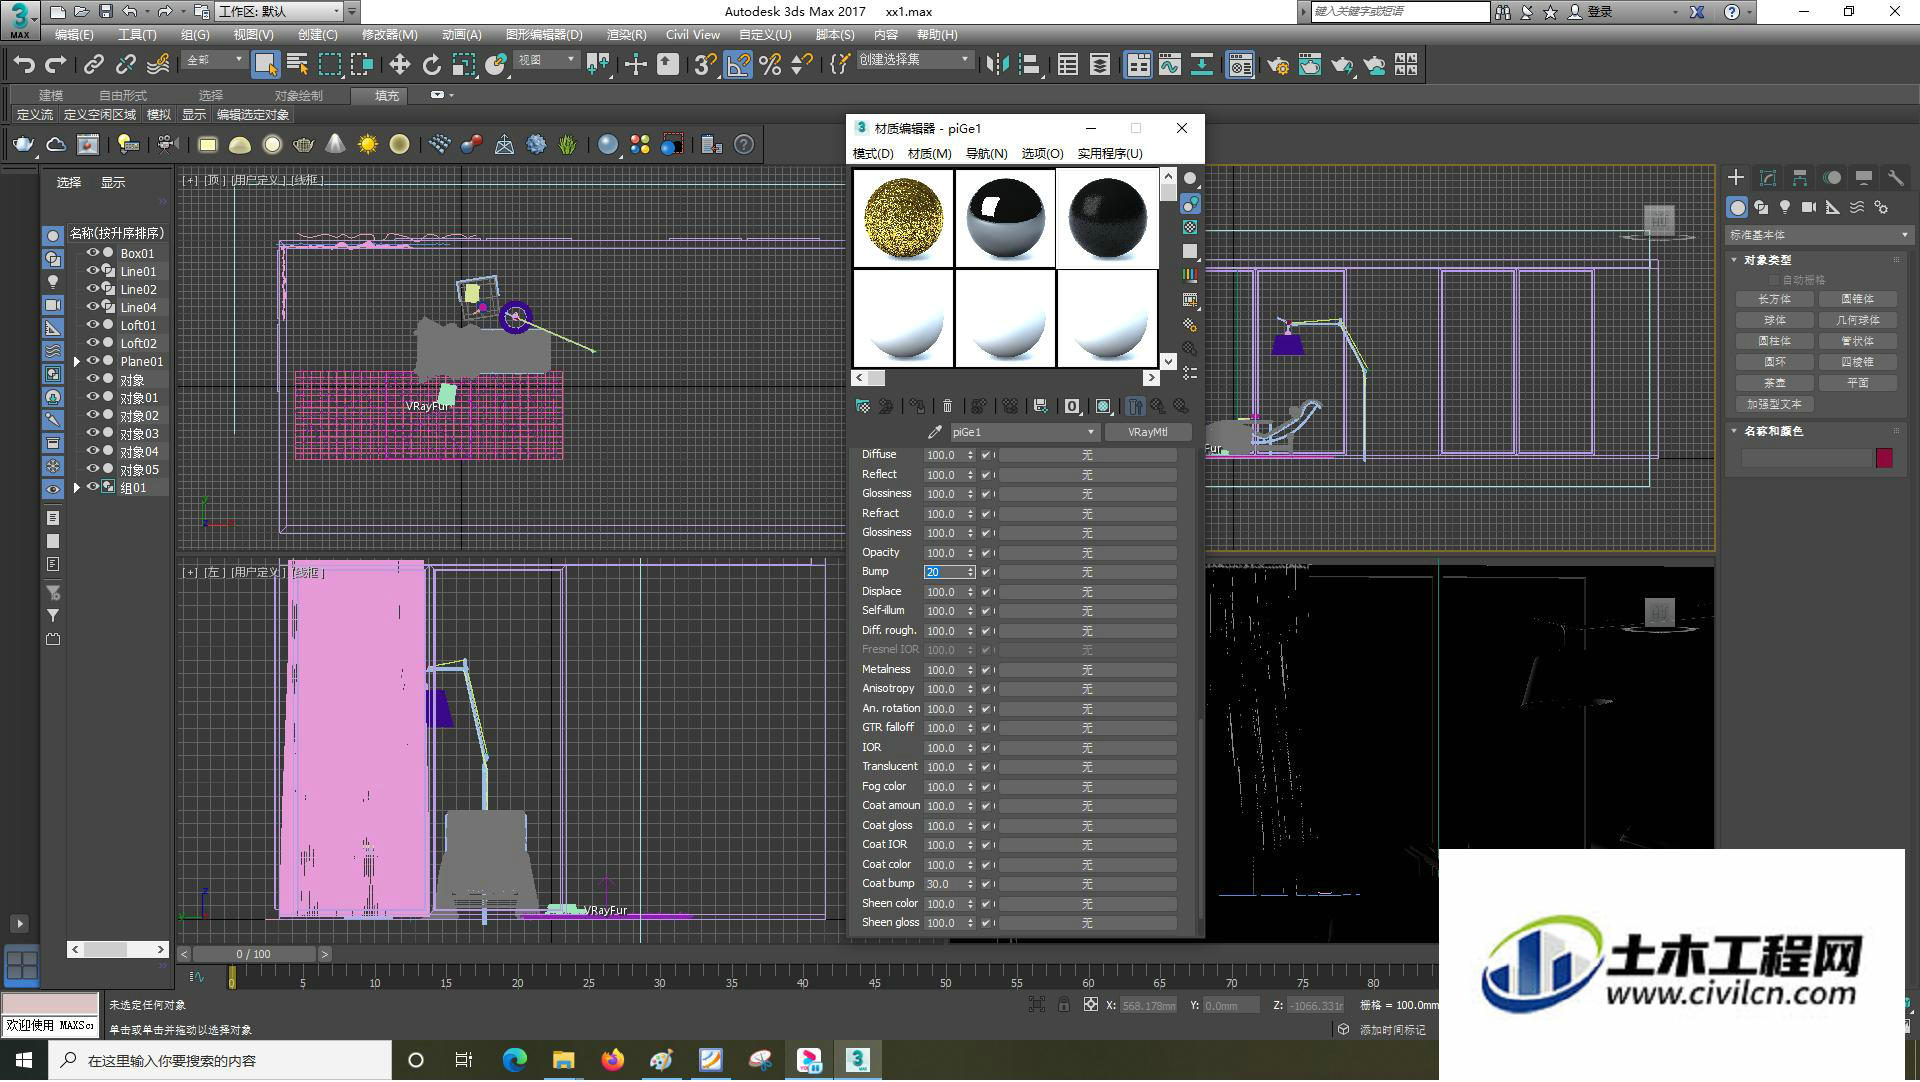Open Firefox from the Windows taskbar
Screen dimensions: 1920x1082
pos(612,1060)
